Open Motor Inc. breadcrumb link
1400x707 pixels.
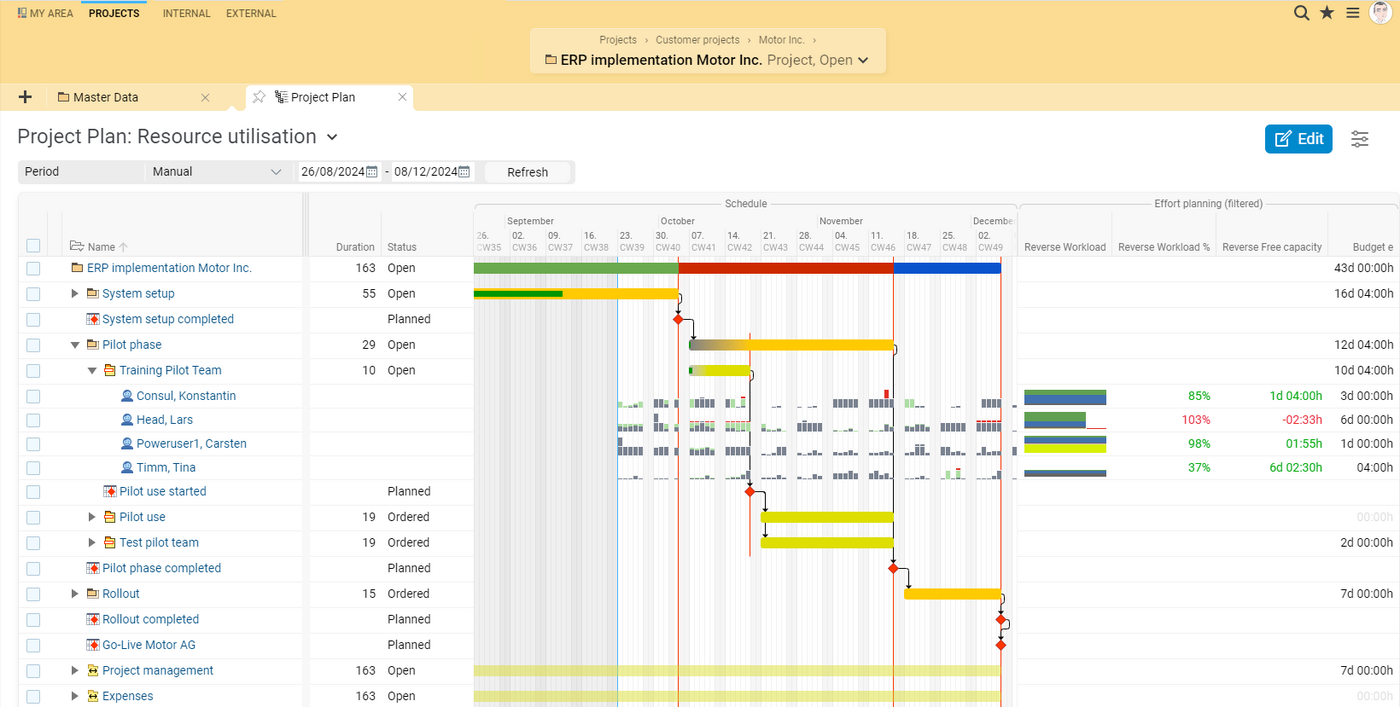[781, 40]
